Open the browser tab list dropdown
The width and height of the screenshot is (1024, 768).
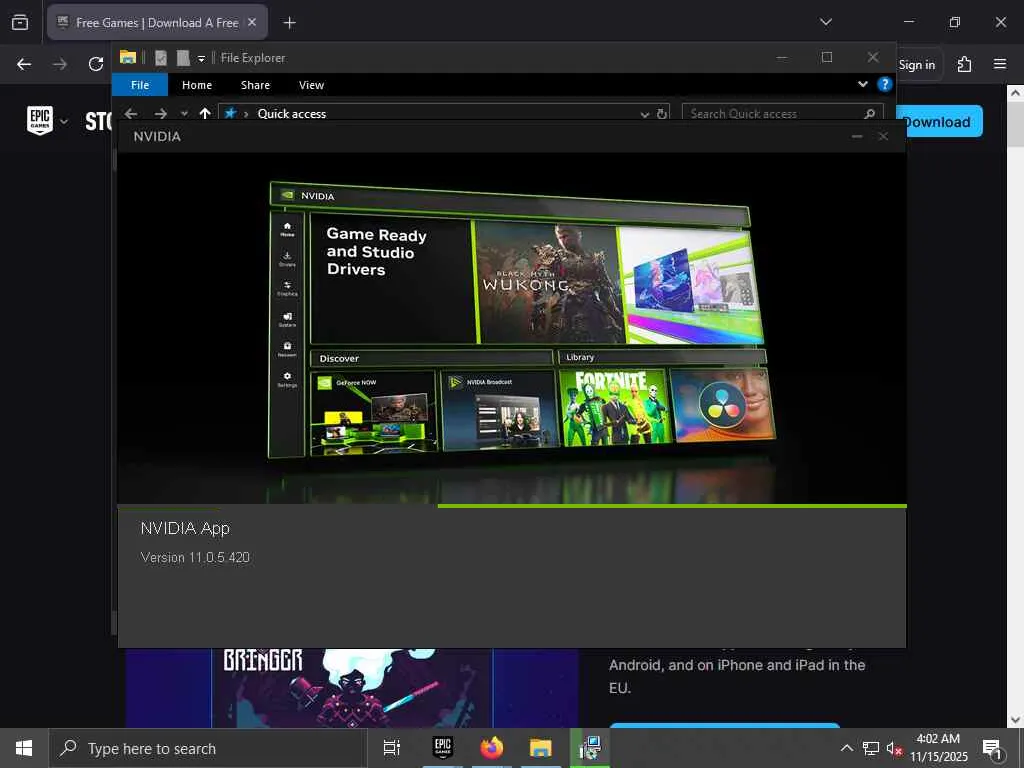pos(825,22)
